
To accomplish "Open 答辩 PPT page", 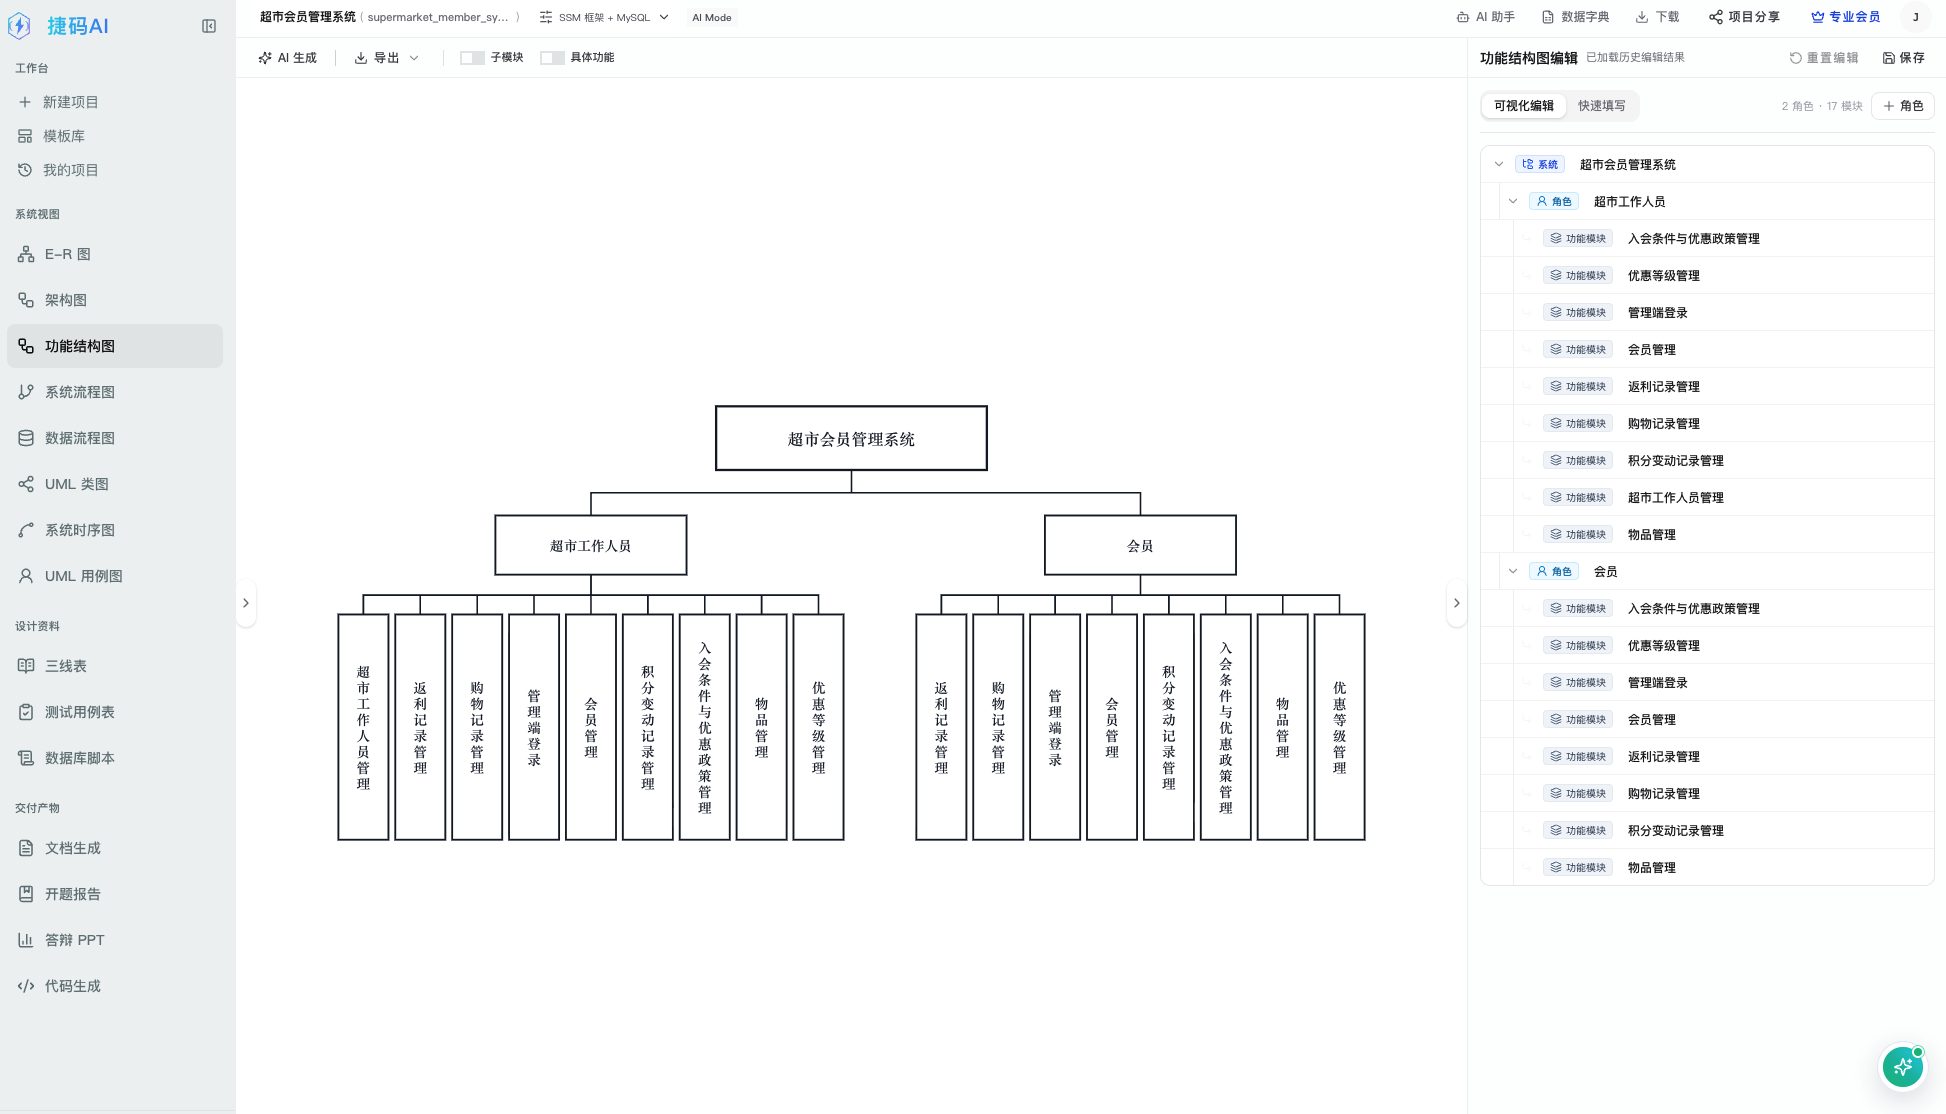I will coord(114,940).
